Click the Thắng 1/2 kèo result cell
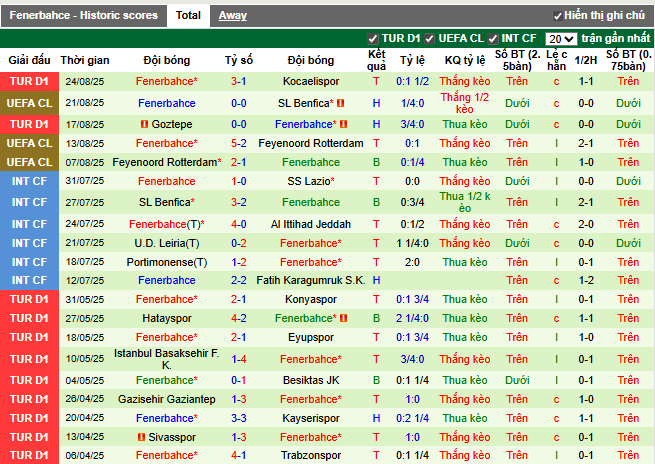 click(x=465, y=103)
